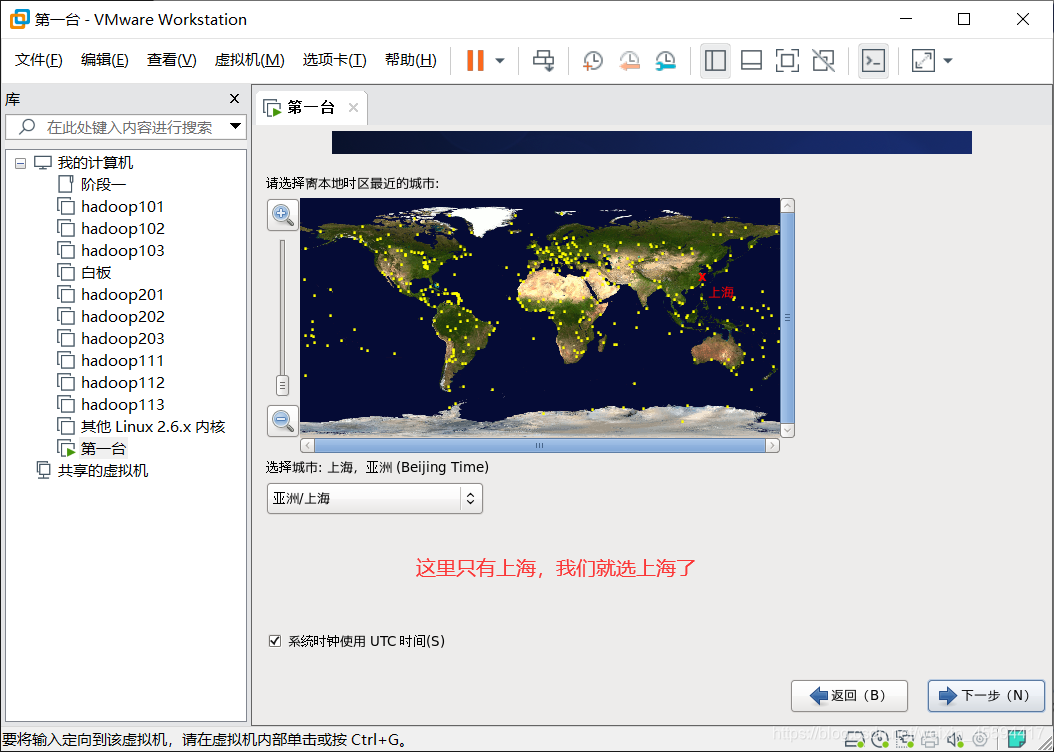Screen dimensions: 1054x752
Task: Click the map zoom slider handle
Action: (282, 385)
